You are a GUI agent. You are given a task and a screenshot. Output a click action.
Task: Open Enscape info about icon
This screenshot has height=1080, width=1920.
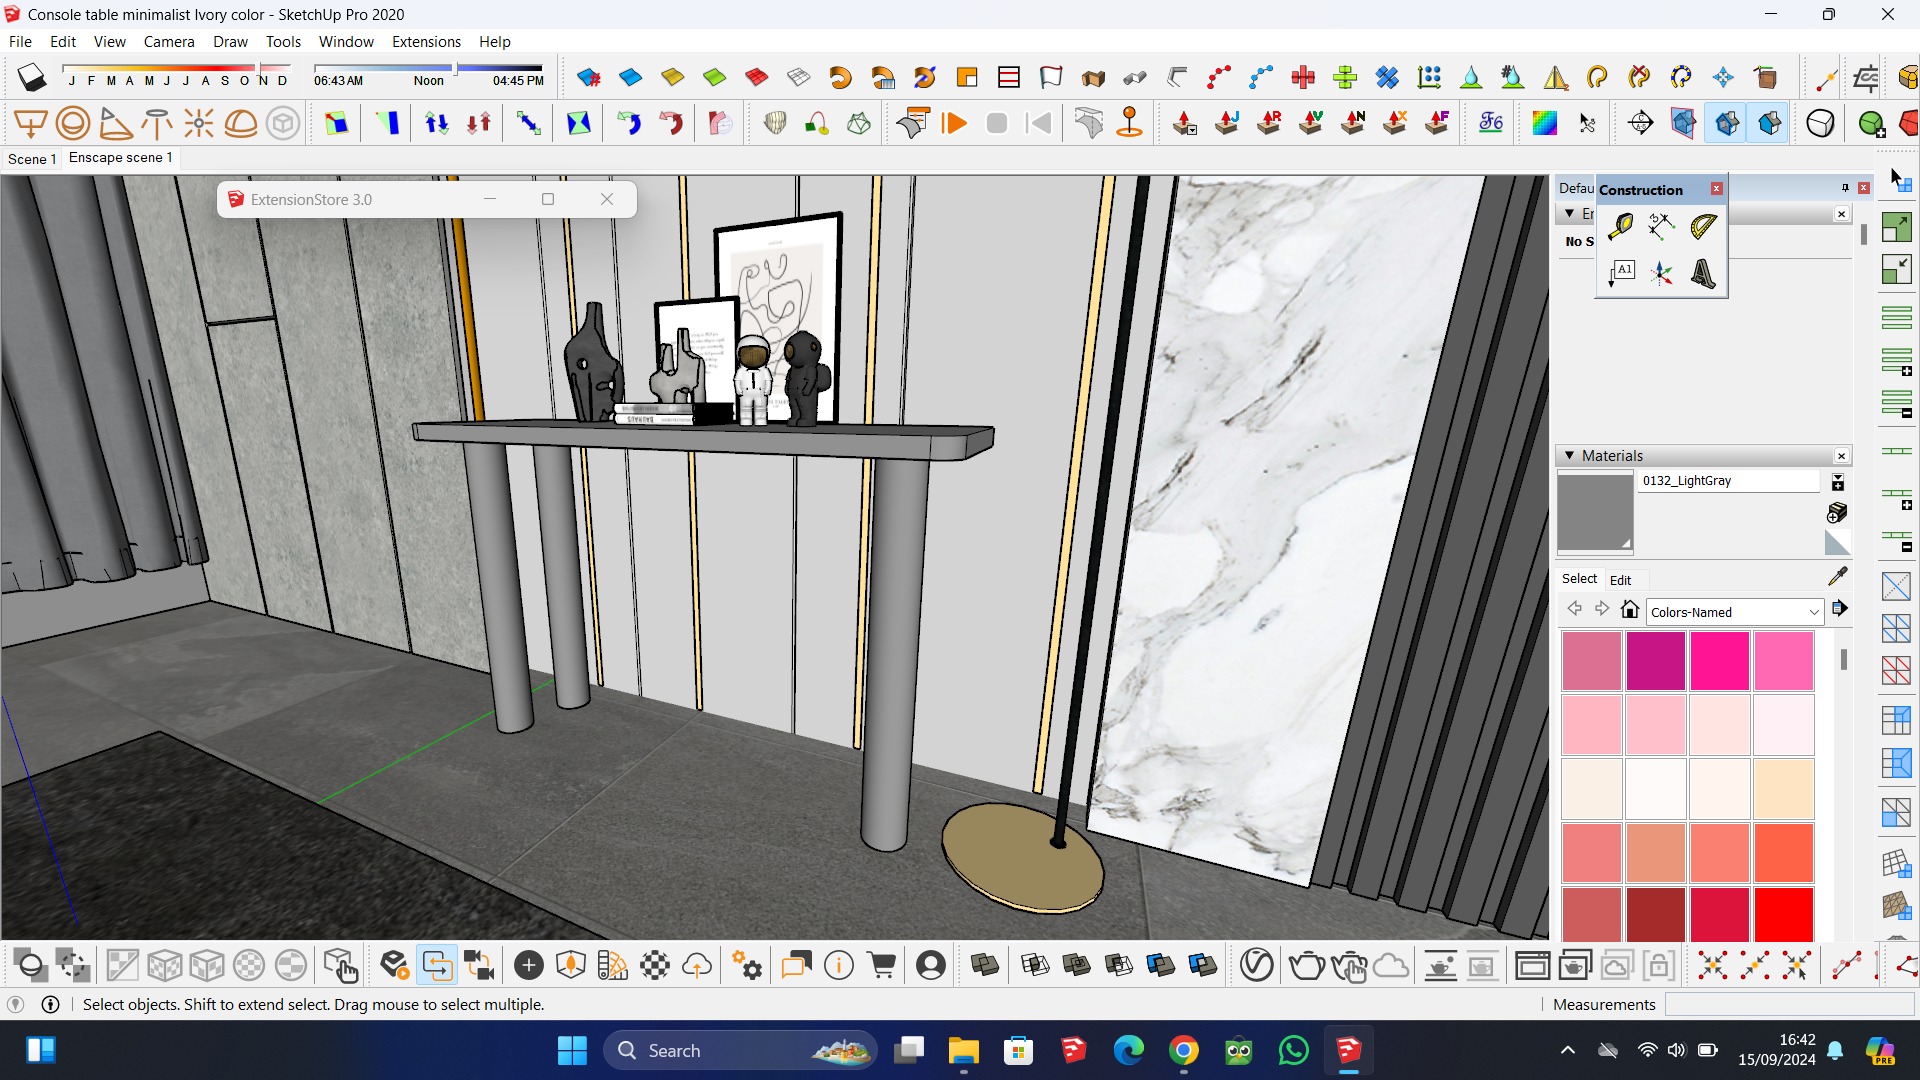[839, 965]
